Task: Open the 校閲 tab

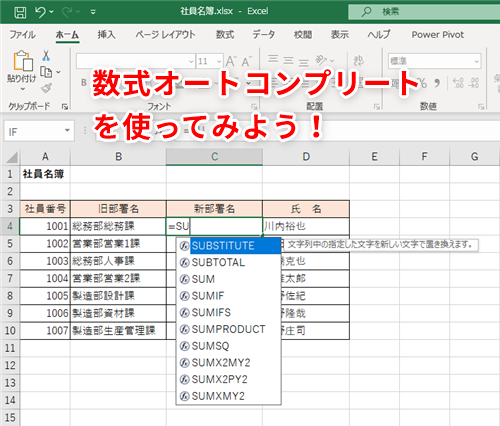Action: pyautogui.click(x=303, y=35)
